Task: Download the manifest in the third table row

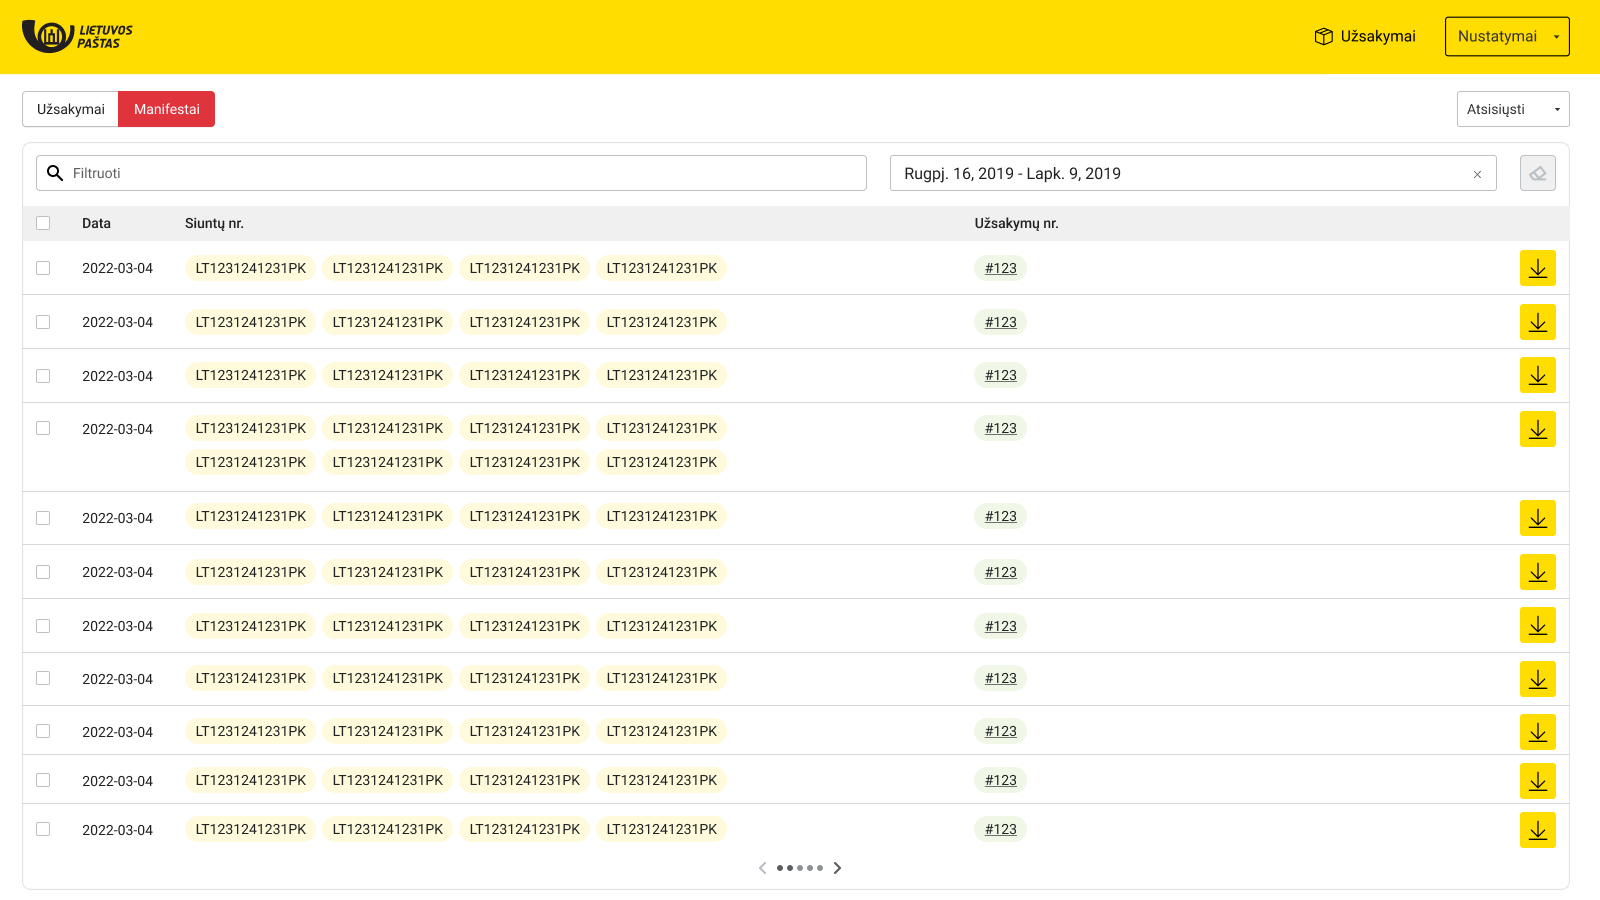Action: pyautogui.click(x=1538, y=375)
